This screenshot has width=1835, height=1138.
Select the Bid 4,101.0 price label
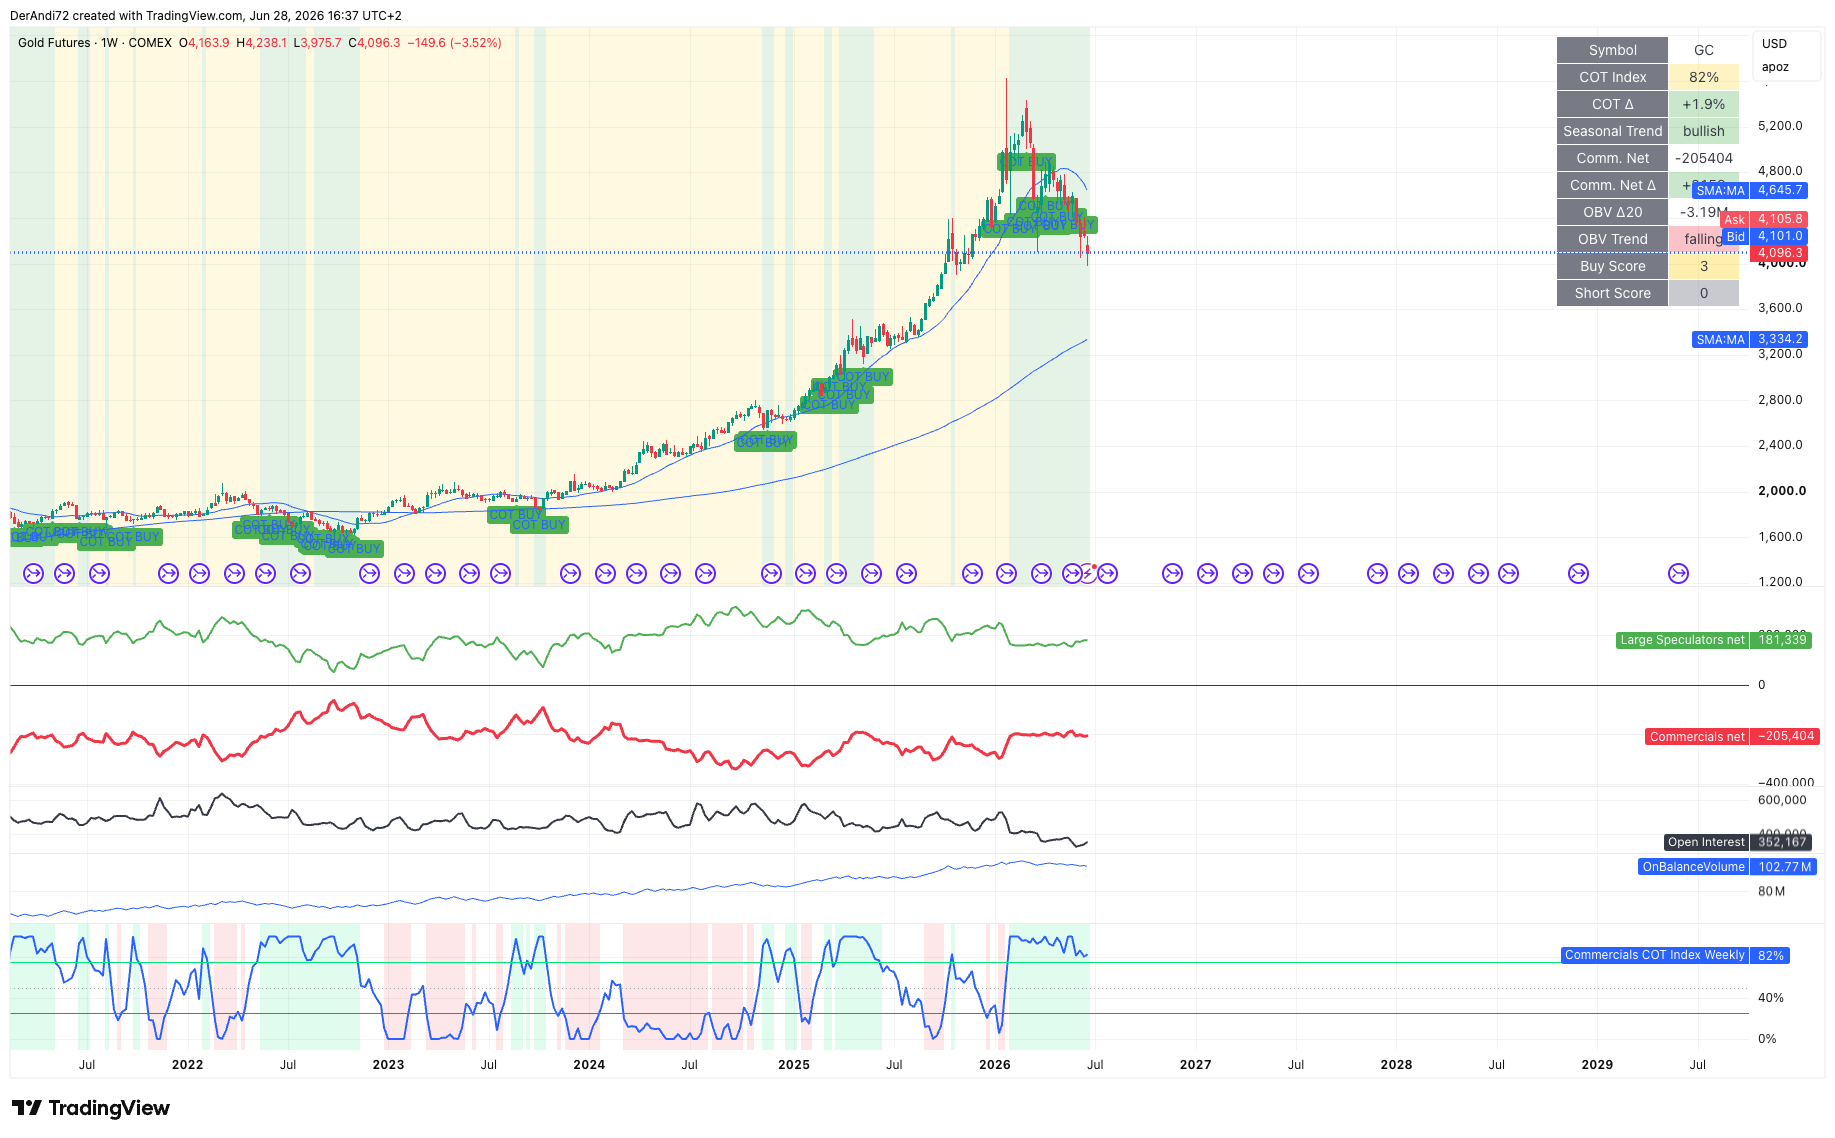tap(1766, 237)
